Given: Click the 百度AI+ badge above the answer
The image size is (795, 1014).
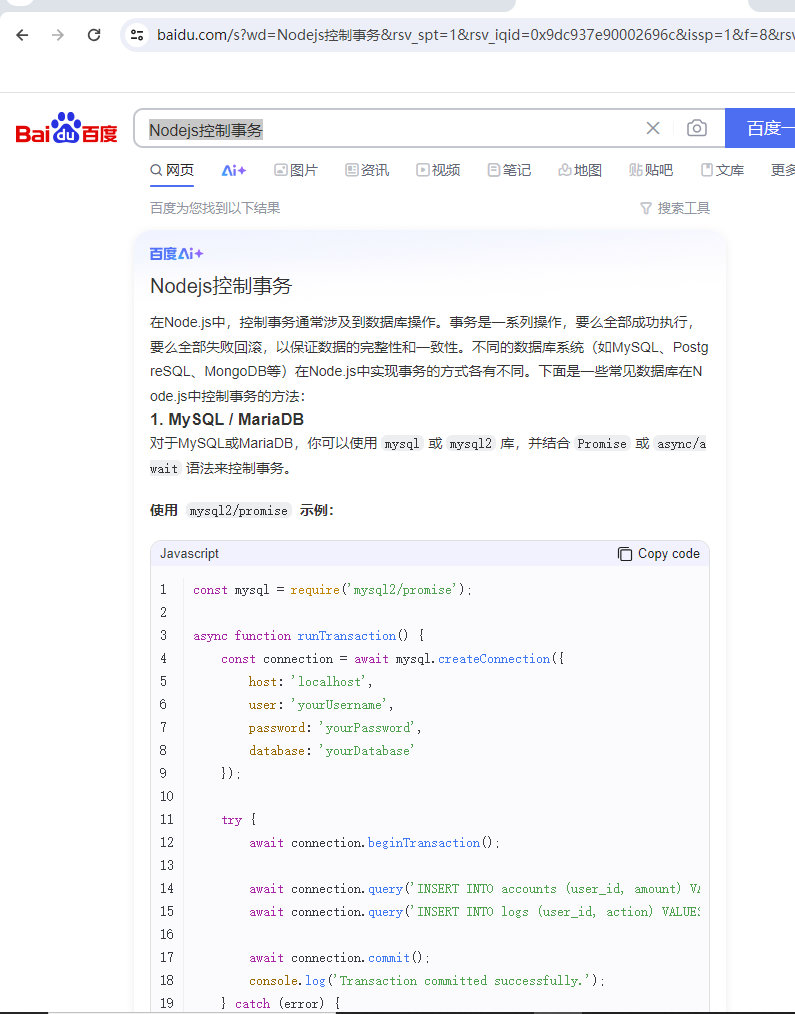Looking at the screenshot, I should (x=177, y=254).
